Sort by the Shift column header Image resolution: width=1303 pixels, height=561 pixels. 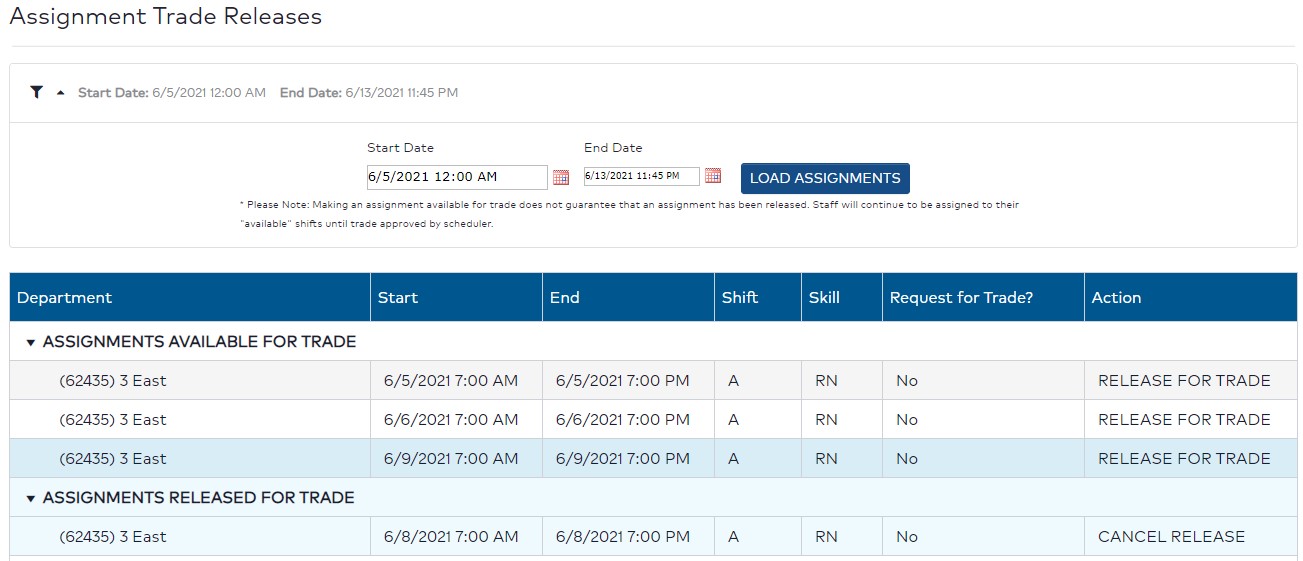(x=740, y=298)
